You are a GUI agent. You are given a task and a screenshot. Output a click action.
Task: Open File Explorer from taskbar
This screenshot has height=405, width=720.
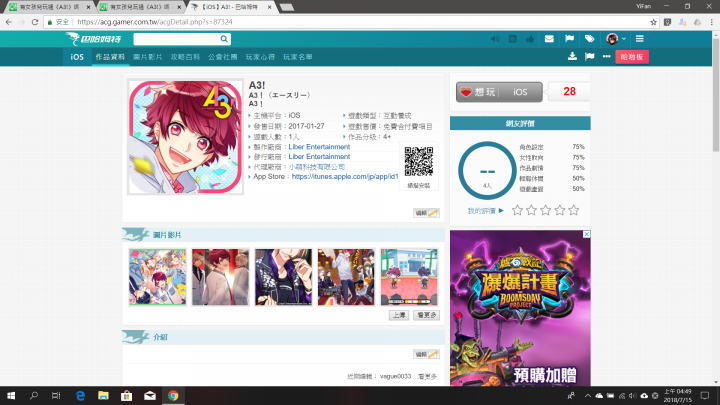point(103,395)
